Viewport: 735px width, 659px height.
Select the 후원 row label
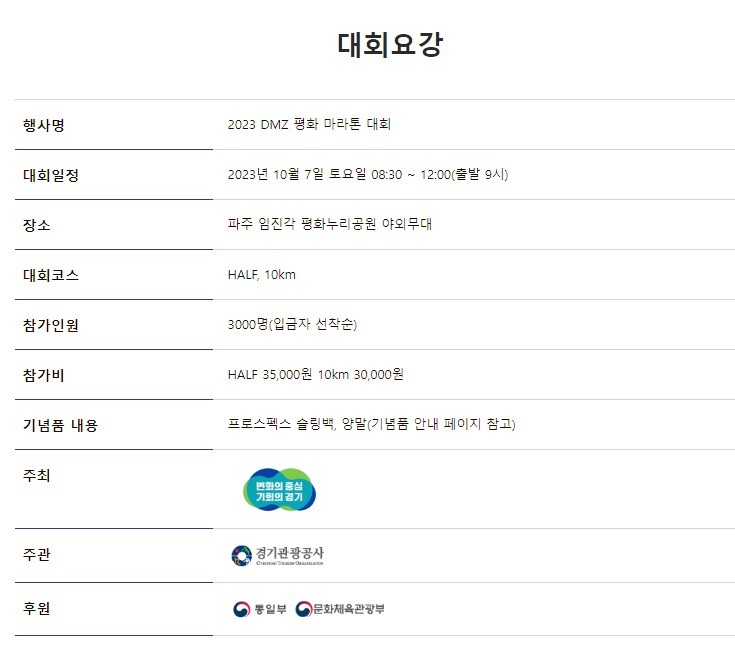pyautogui.click(x=37, y=609)
